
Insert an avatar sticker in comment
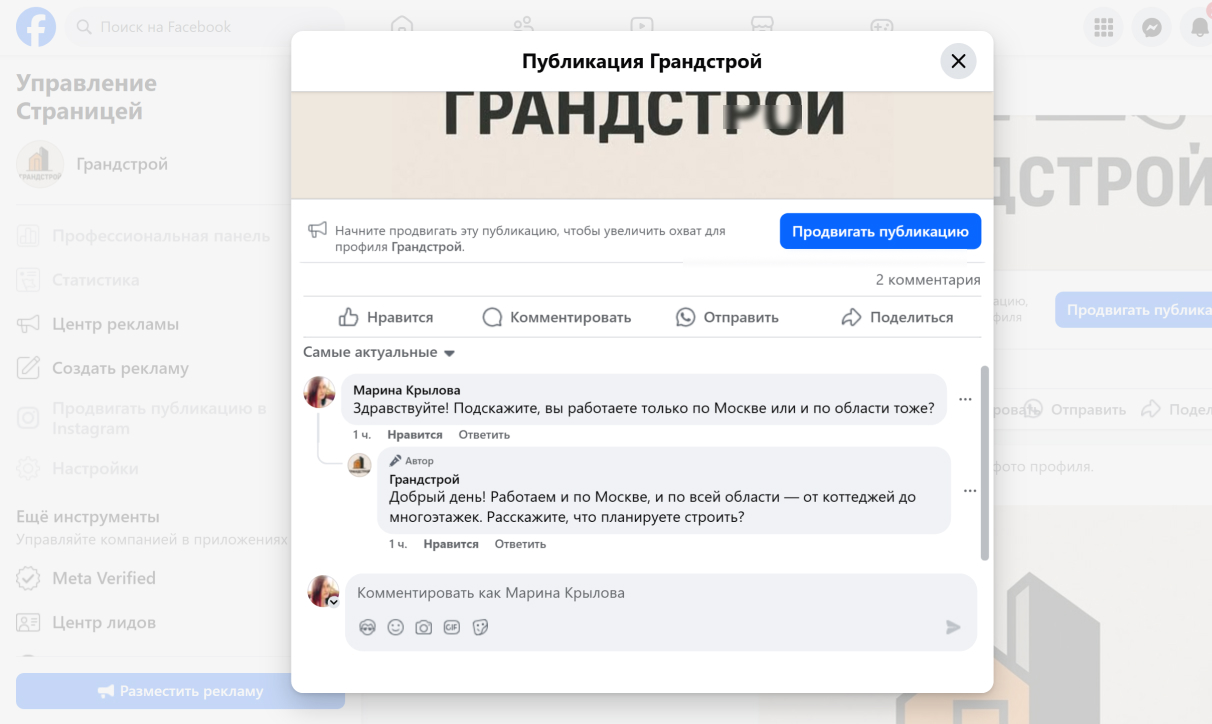click(367, 627)
